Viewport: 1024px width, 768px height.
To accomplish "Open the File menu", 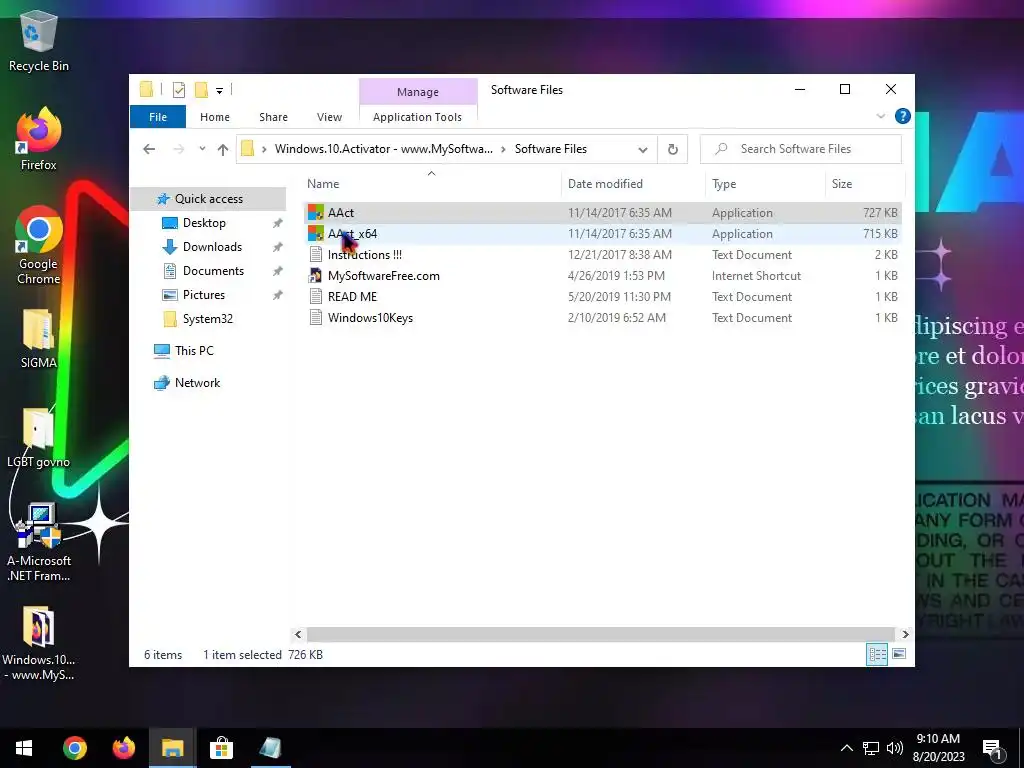I will pyautogui.click(x=158, y=117).
